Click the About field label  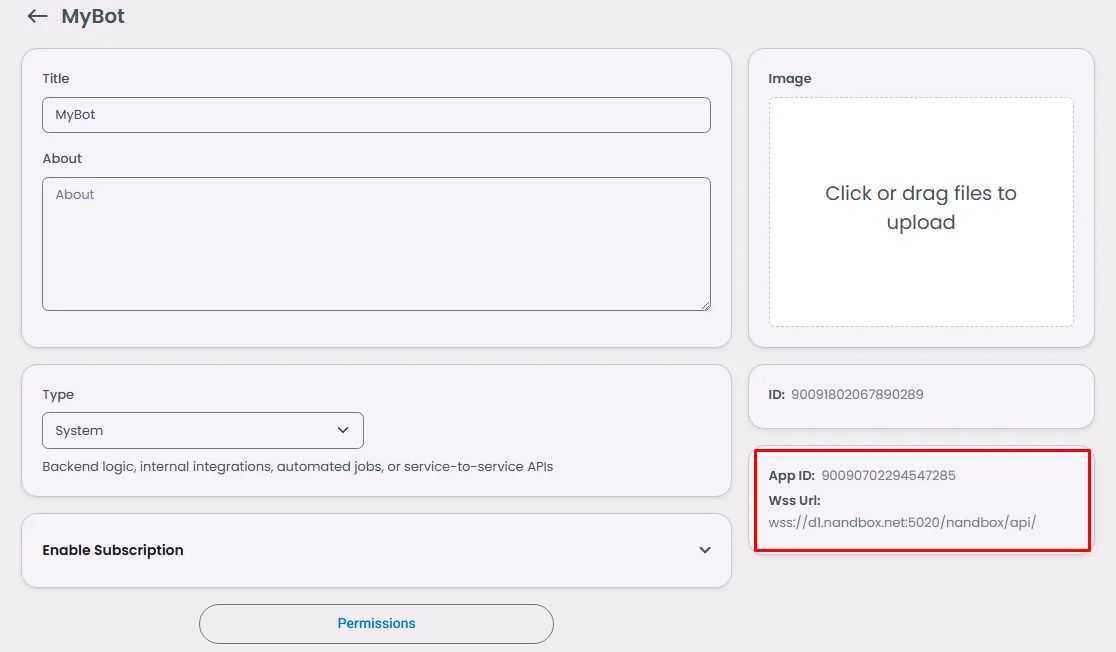(62, 159)
